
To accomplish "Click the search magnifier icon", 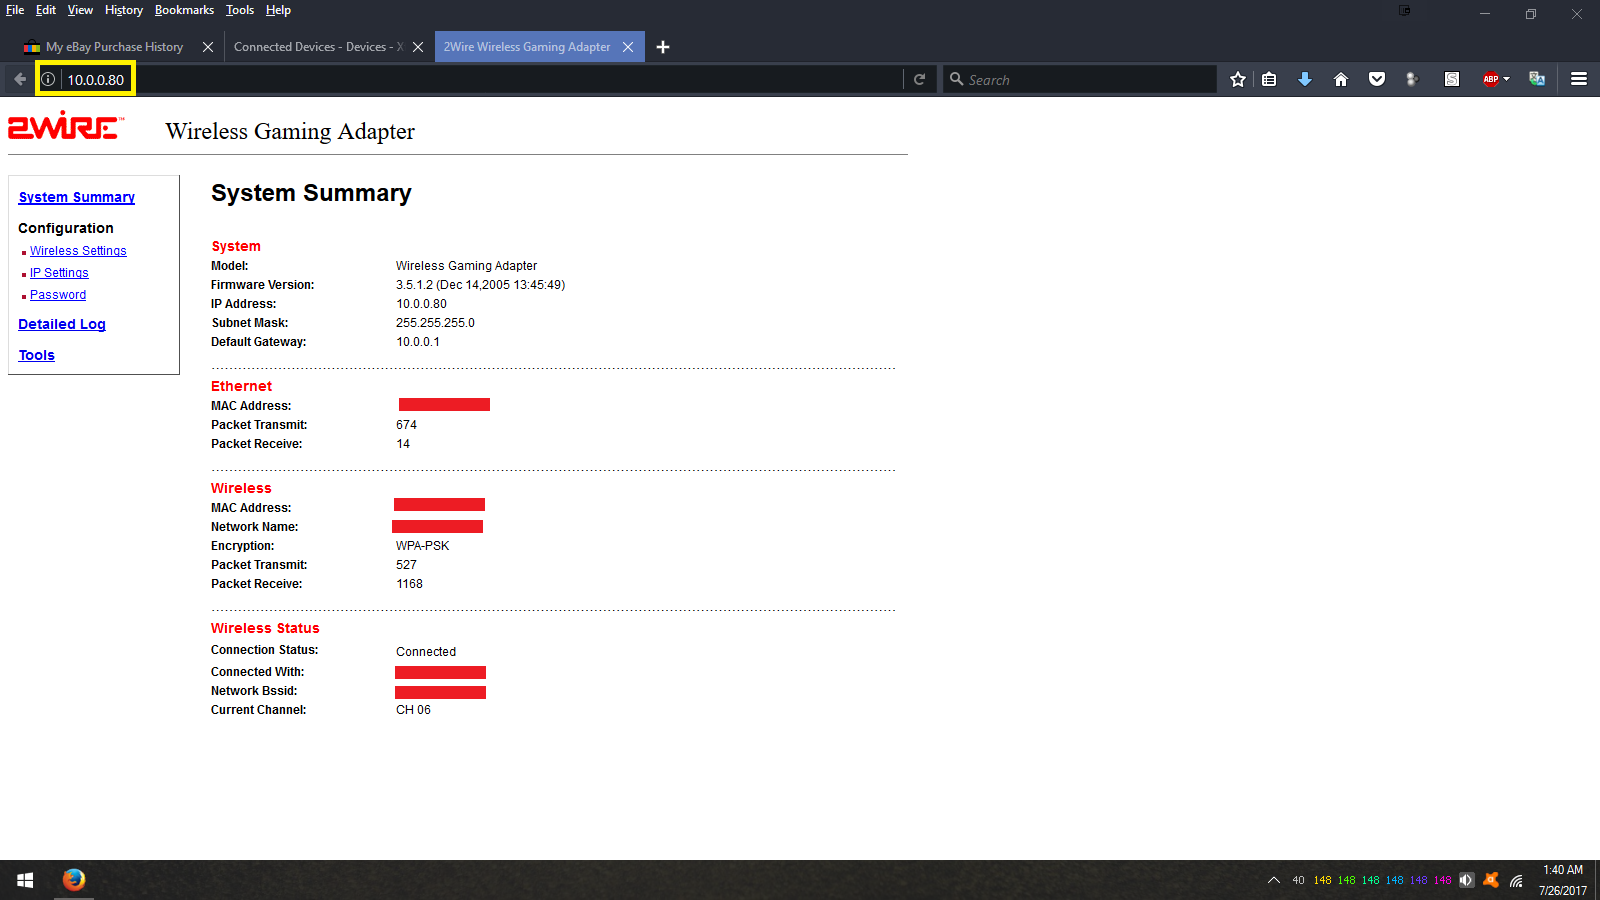I will pyautogui.click(x=957, y=79).
